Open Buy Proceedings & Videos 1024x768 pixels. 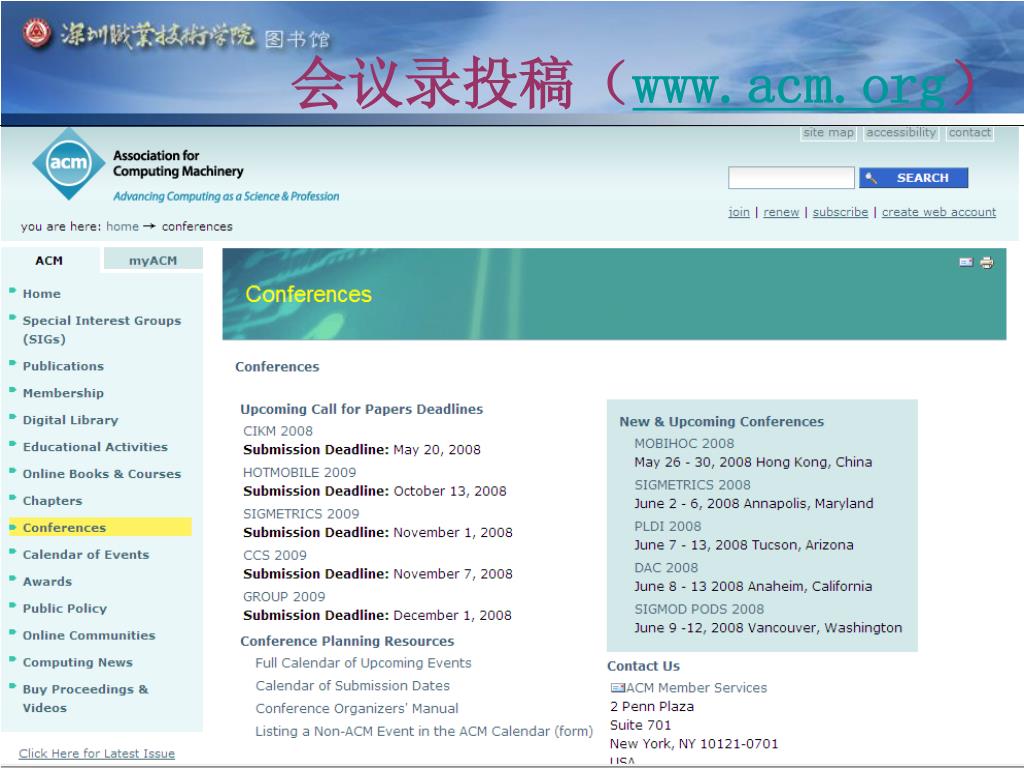coord(85,698)
